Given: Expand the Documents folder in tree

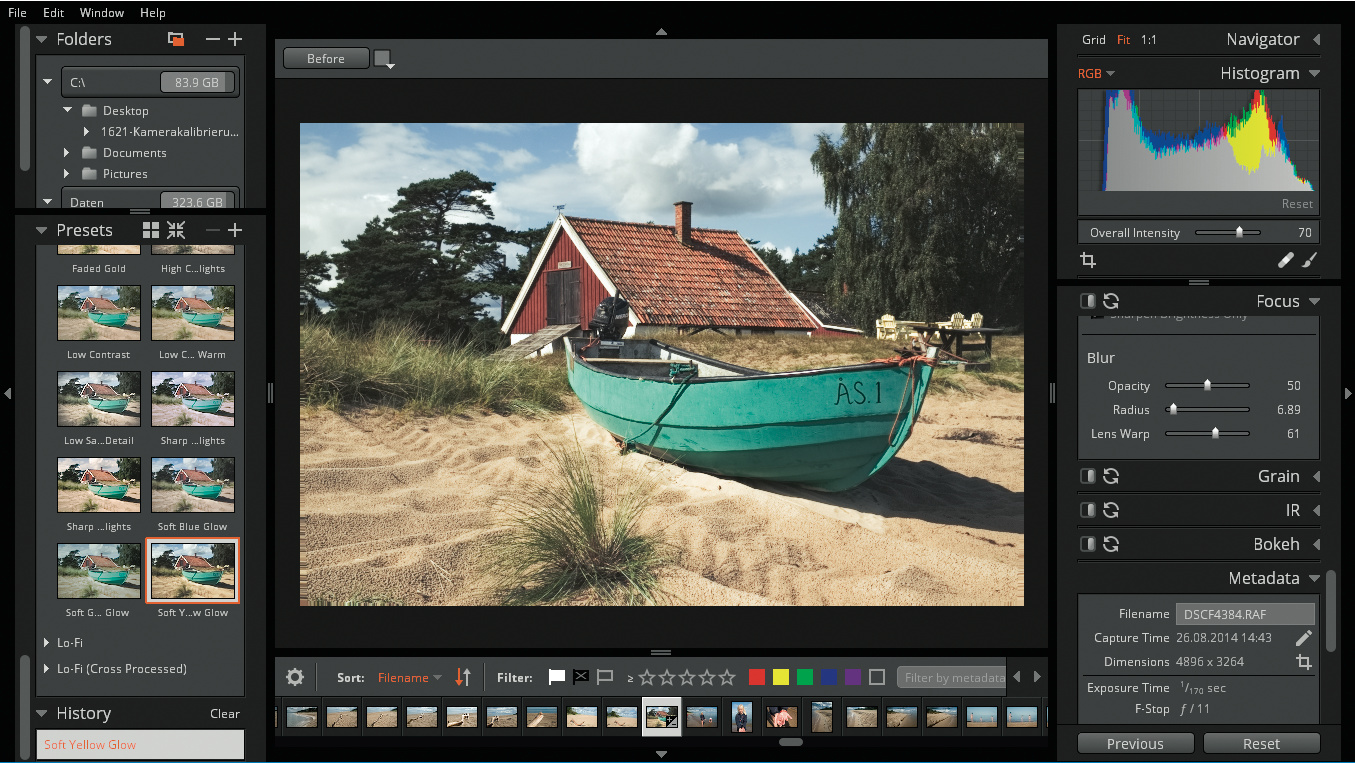Looking at the screenshot, I should (67, 153).
